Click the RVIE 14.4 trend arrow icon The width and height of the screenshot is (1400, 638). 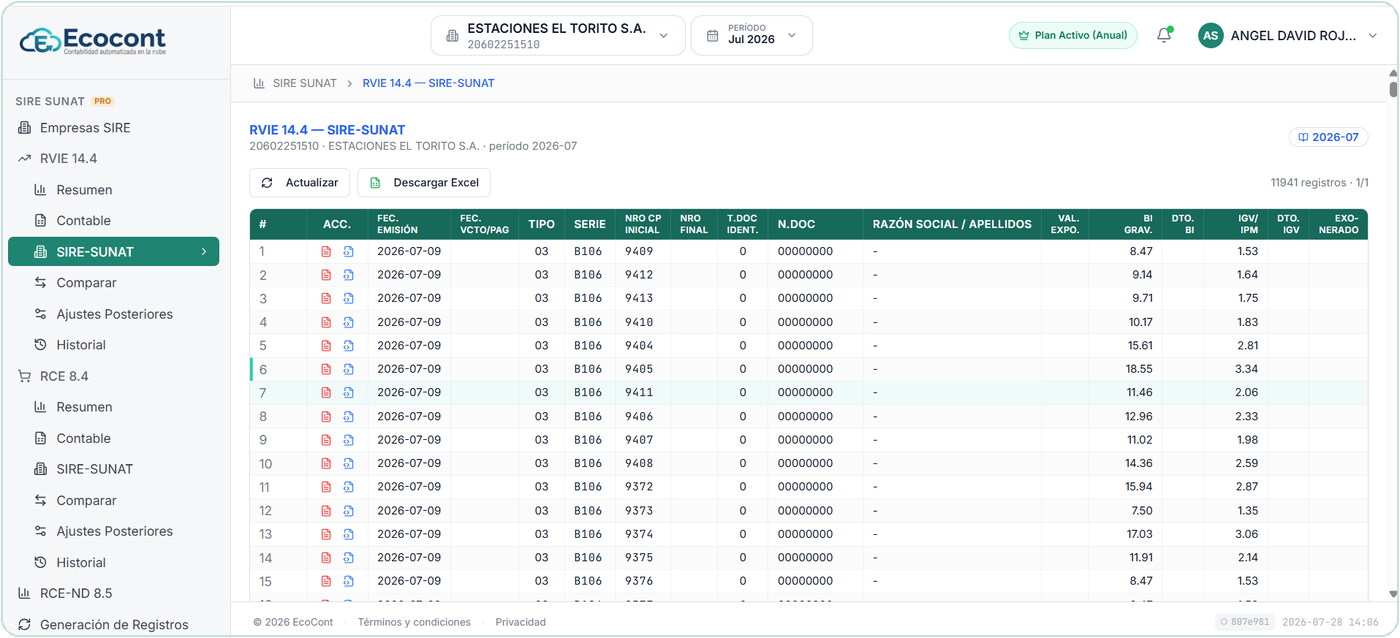click(x=24, y=158)
